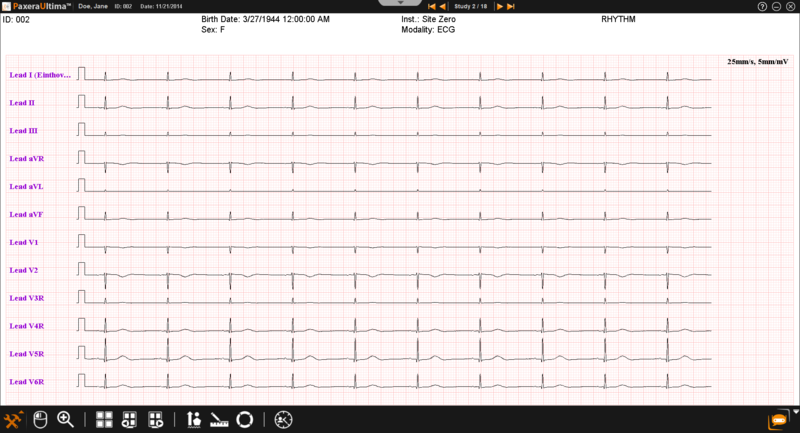This screenshot has width=800, height=433.
Task: Select the ruler measurement tool
Action: 220,420
